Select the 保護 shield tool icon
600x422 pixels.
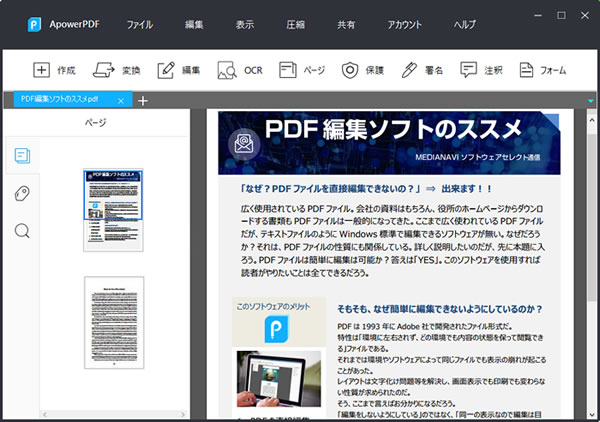tap(350, 70)
